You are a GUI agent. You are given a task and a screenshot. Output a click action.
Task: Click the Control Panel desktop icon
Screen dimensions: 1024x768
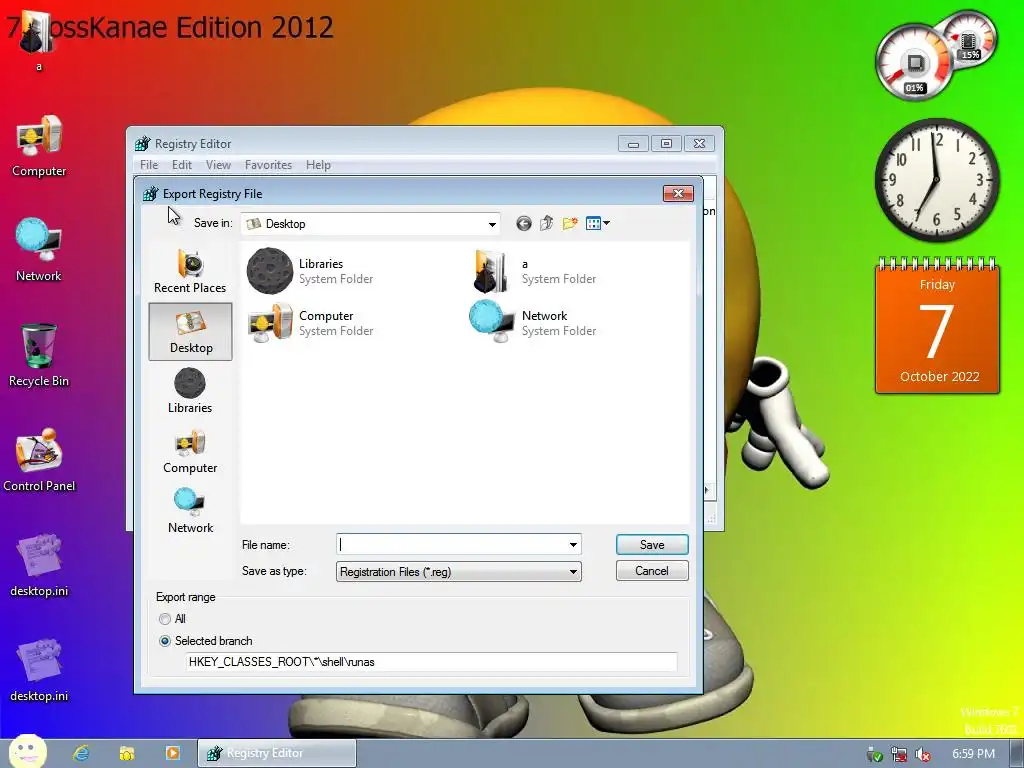point(39,460)
